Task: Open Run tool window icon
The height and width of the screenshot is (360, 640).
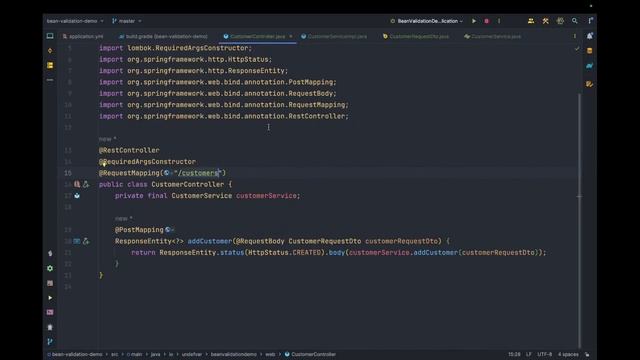Action: tap(50, 298)
